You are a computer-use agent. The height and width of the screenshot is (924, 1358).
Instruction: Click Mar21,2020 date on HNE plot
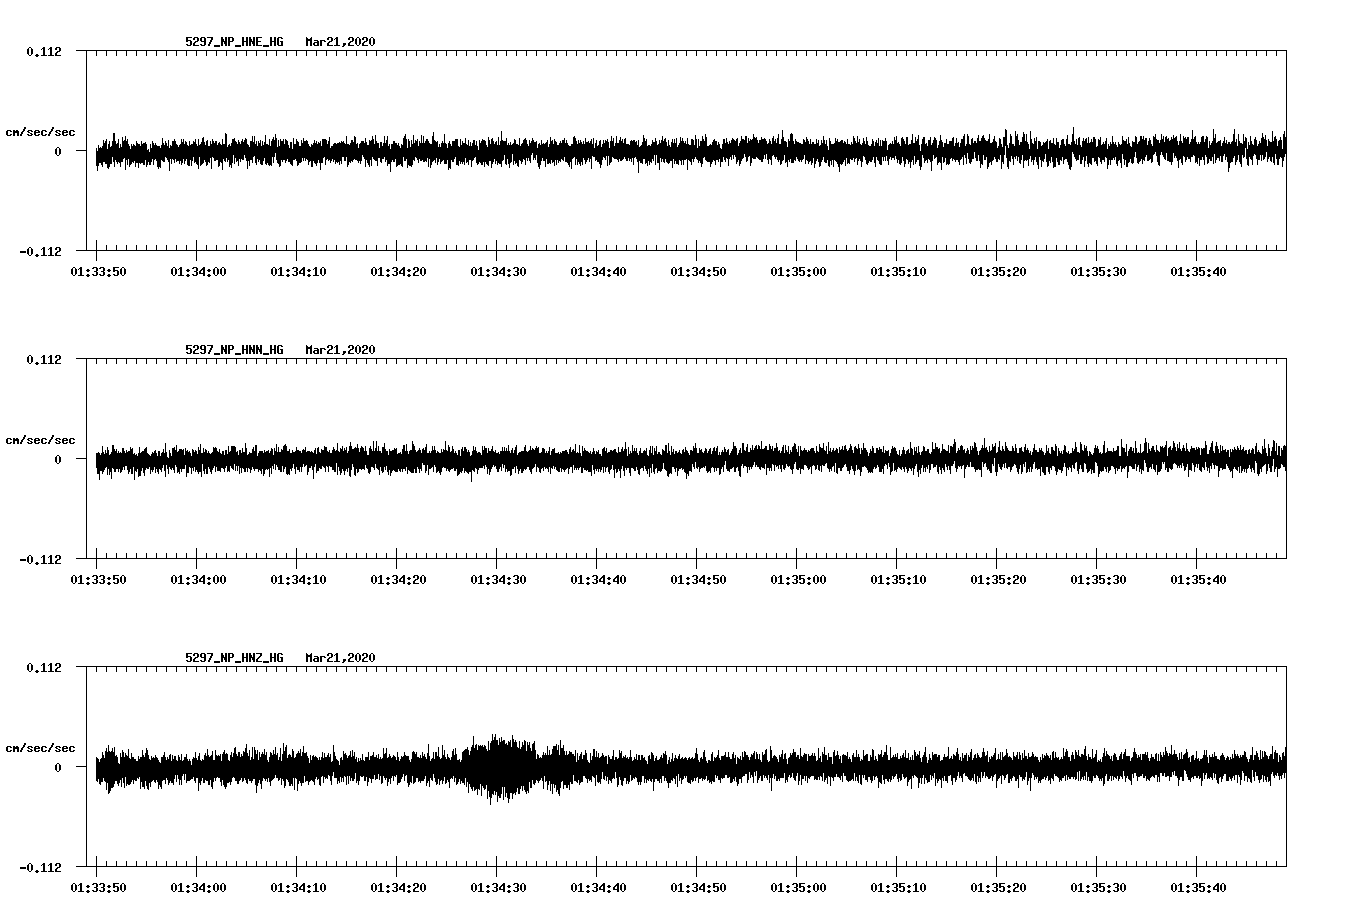(340, 42)
